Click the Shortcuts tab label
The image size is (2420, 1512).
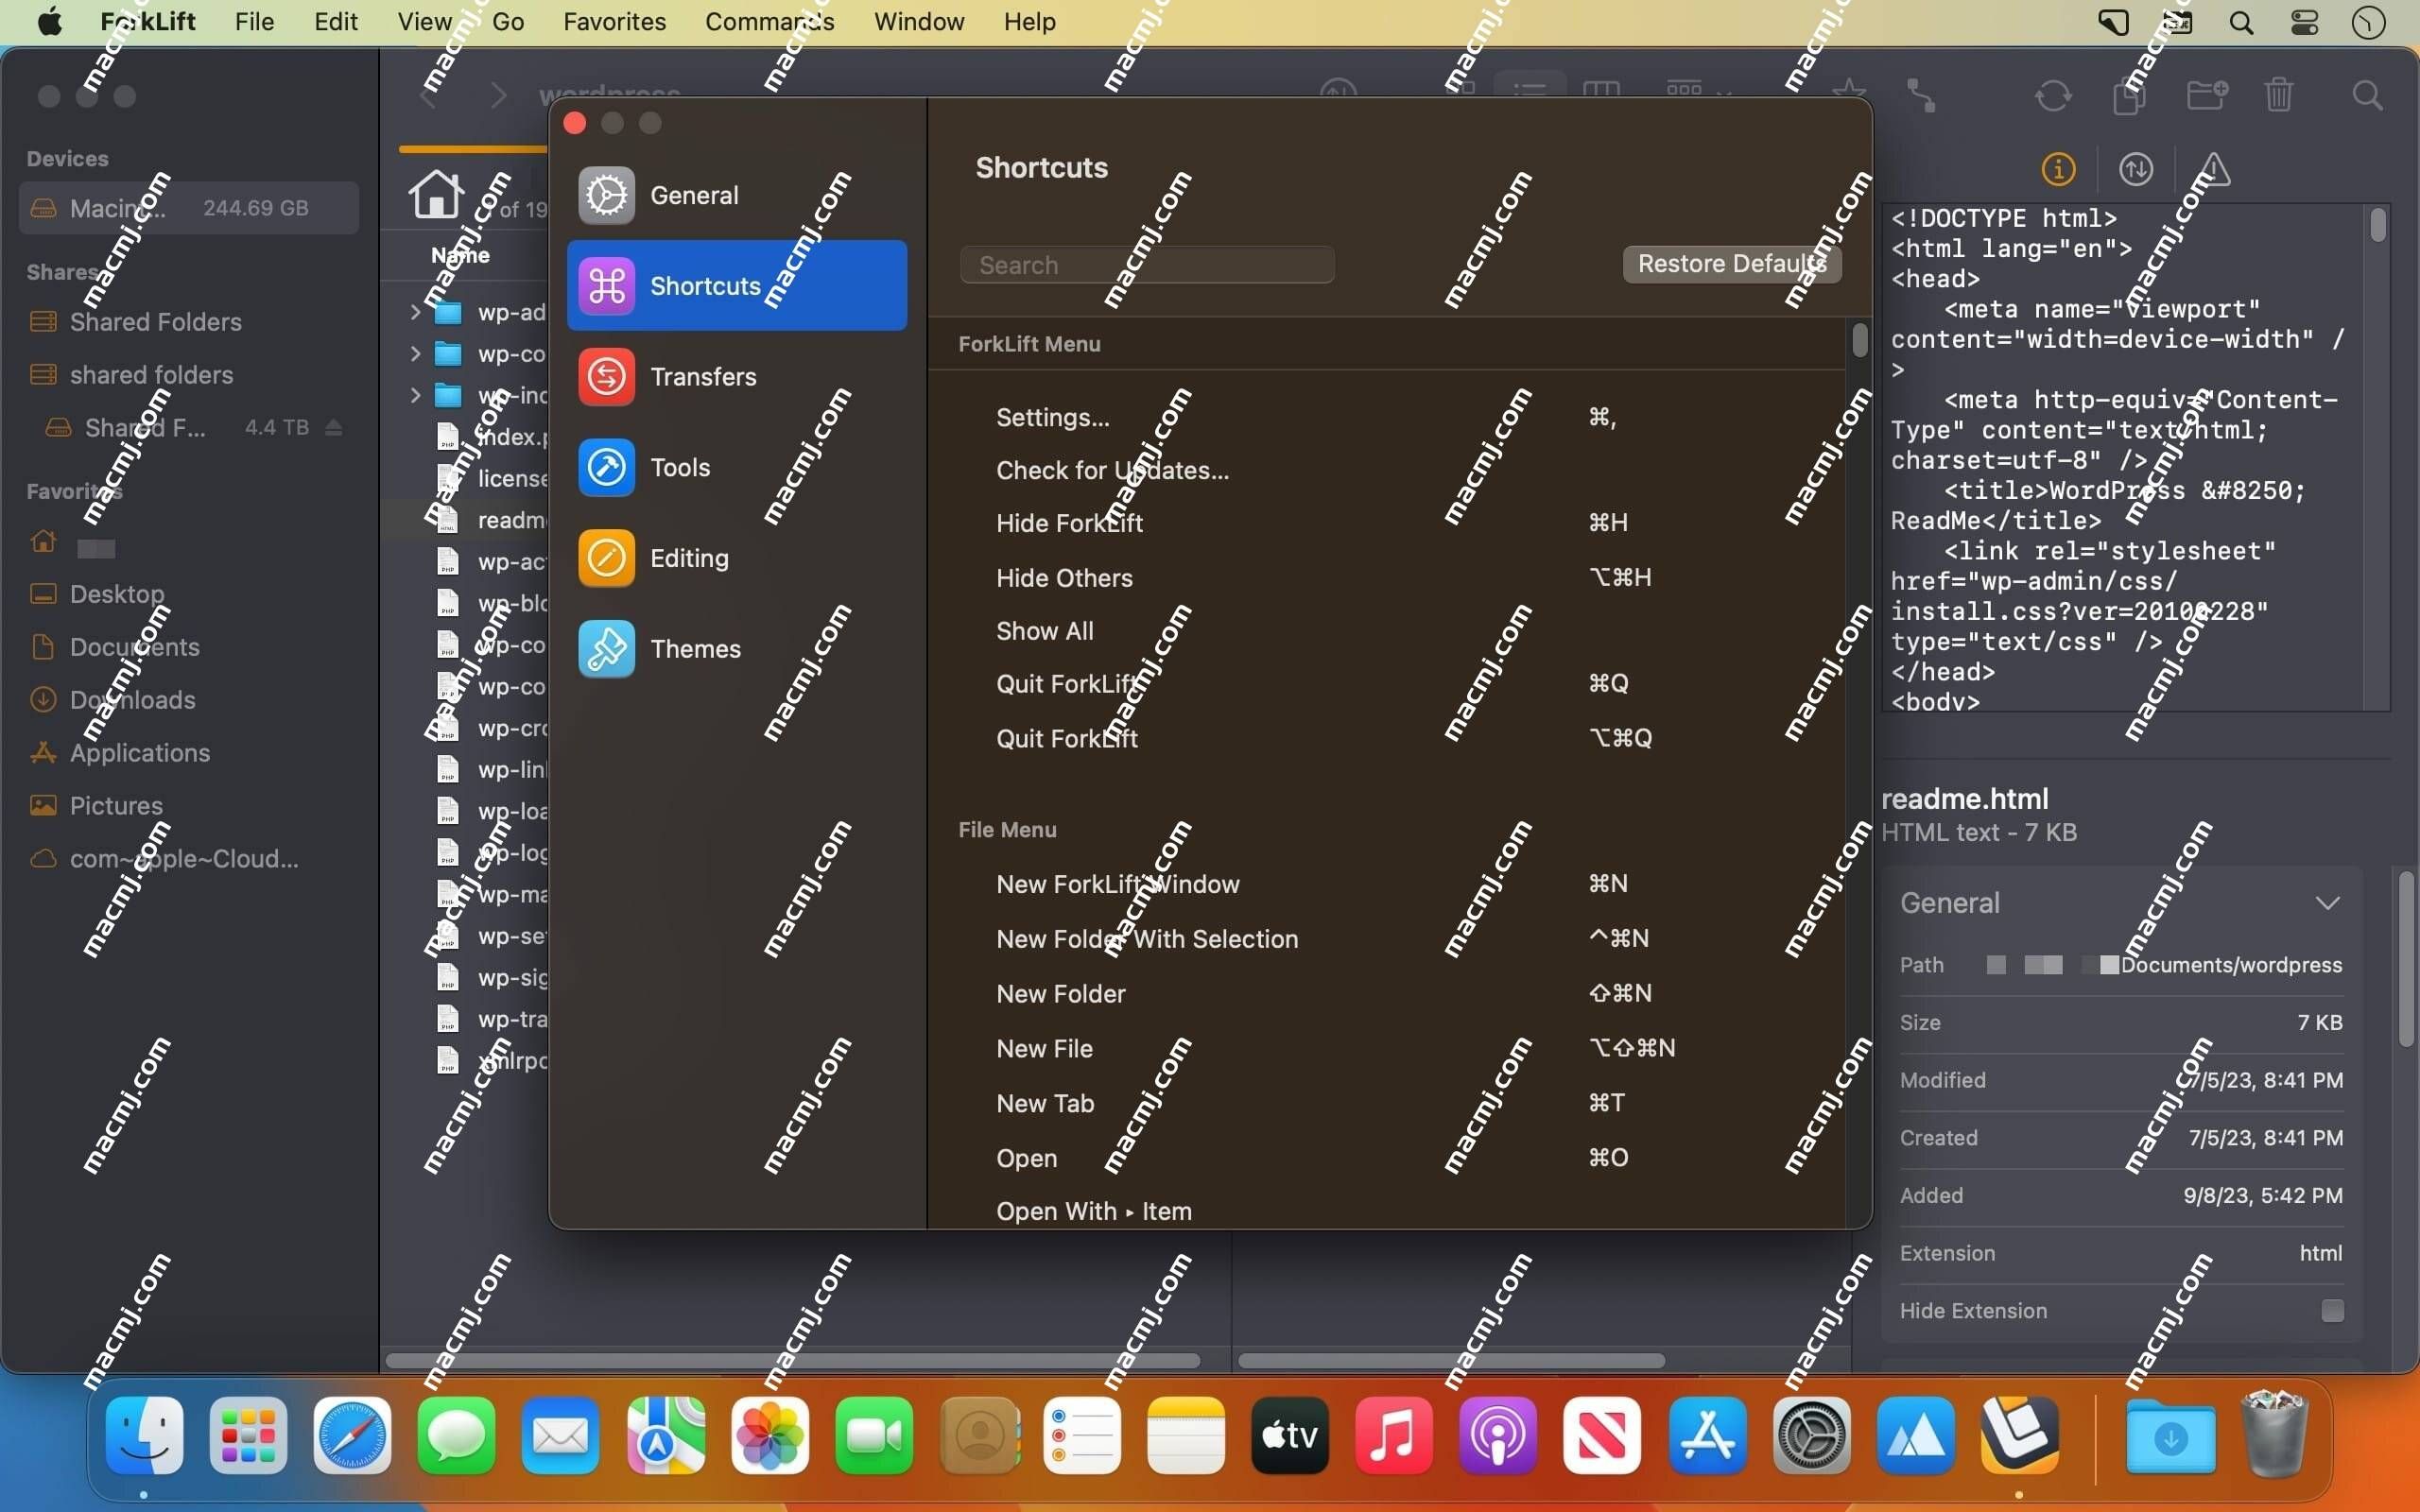(705, 285)
